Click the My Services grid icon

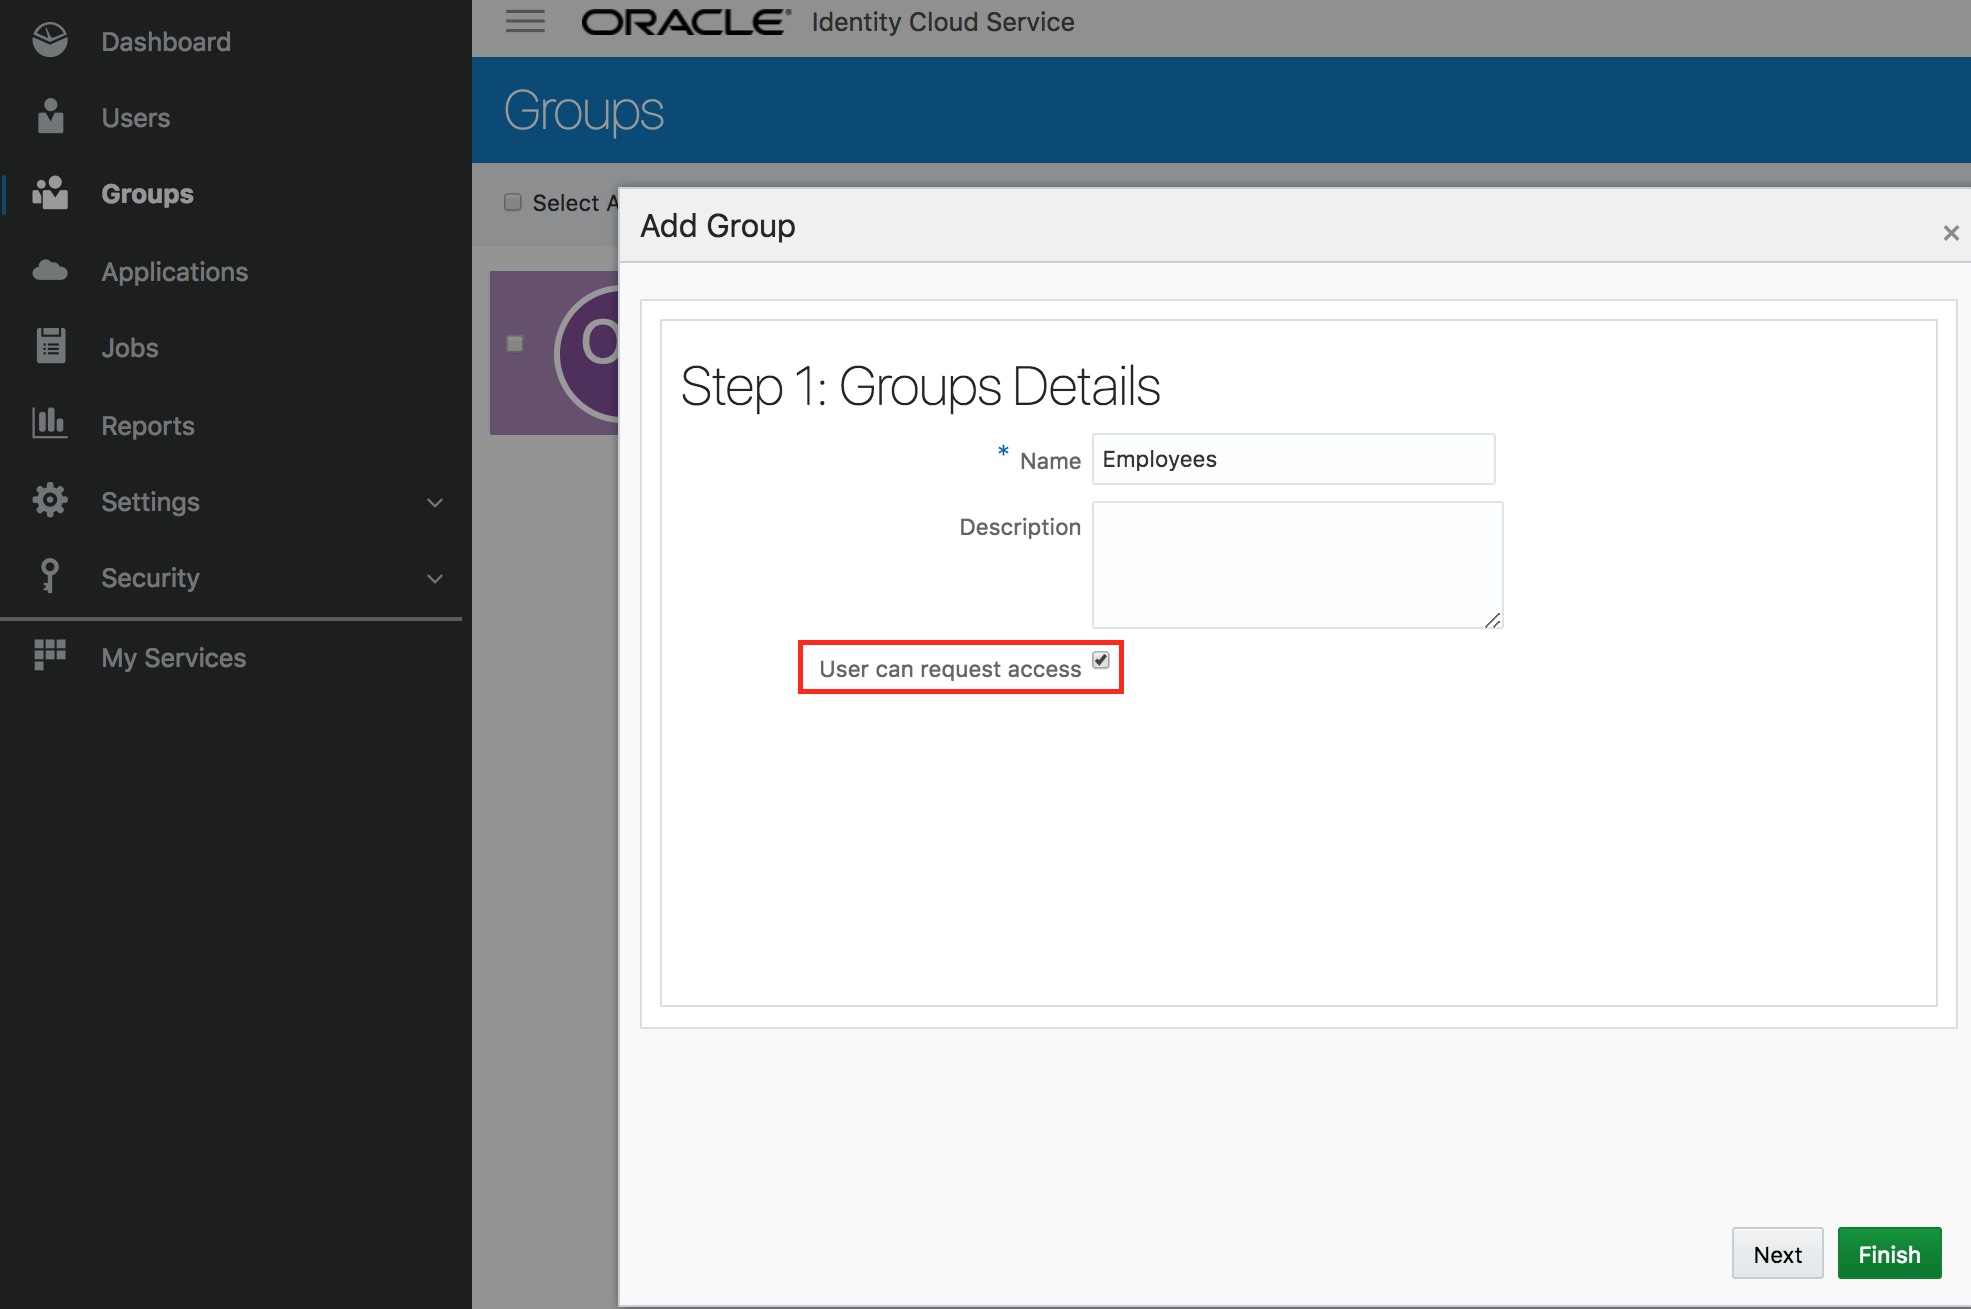(50, 655)
